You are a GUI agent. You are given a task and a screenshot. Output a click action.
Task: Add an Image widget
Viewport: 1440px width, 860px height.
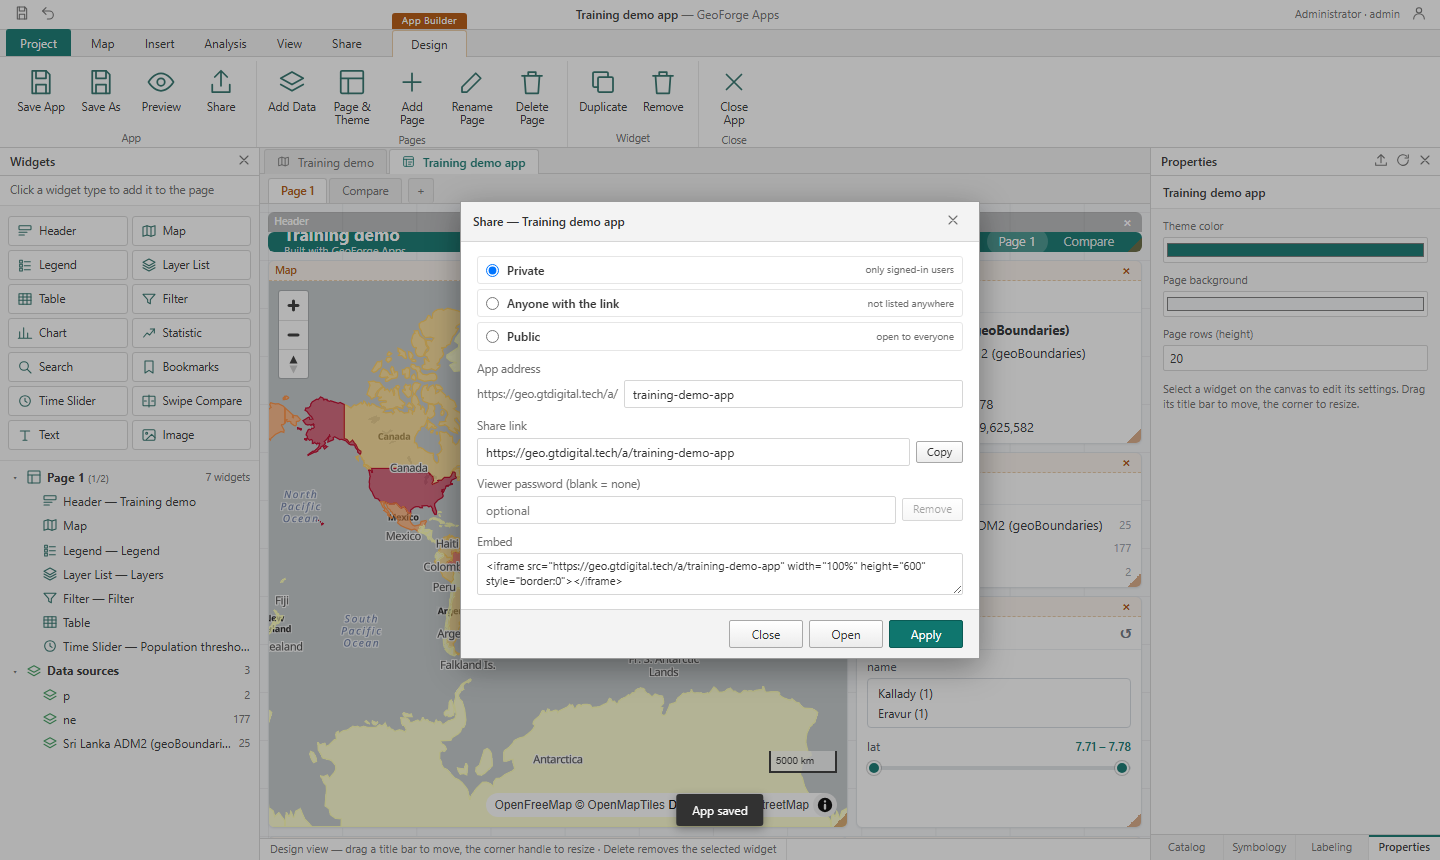tap(191, 435)
